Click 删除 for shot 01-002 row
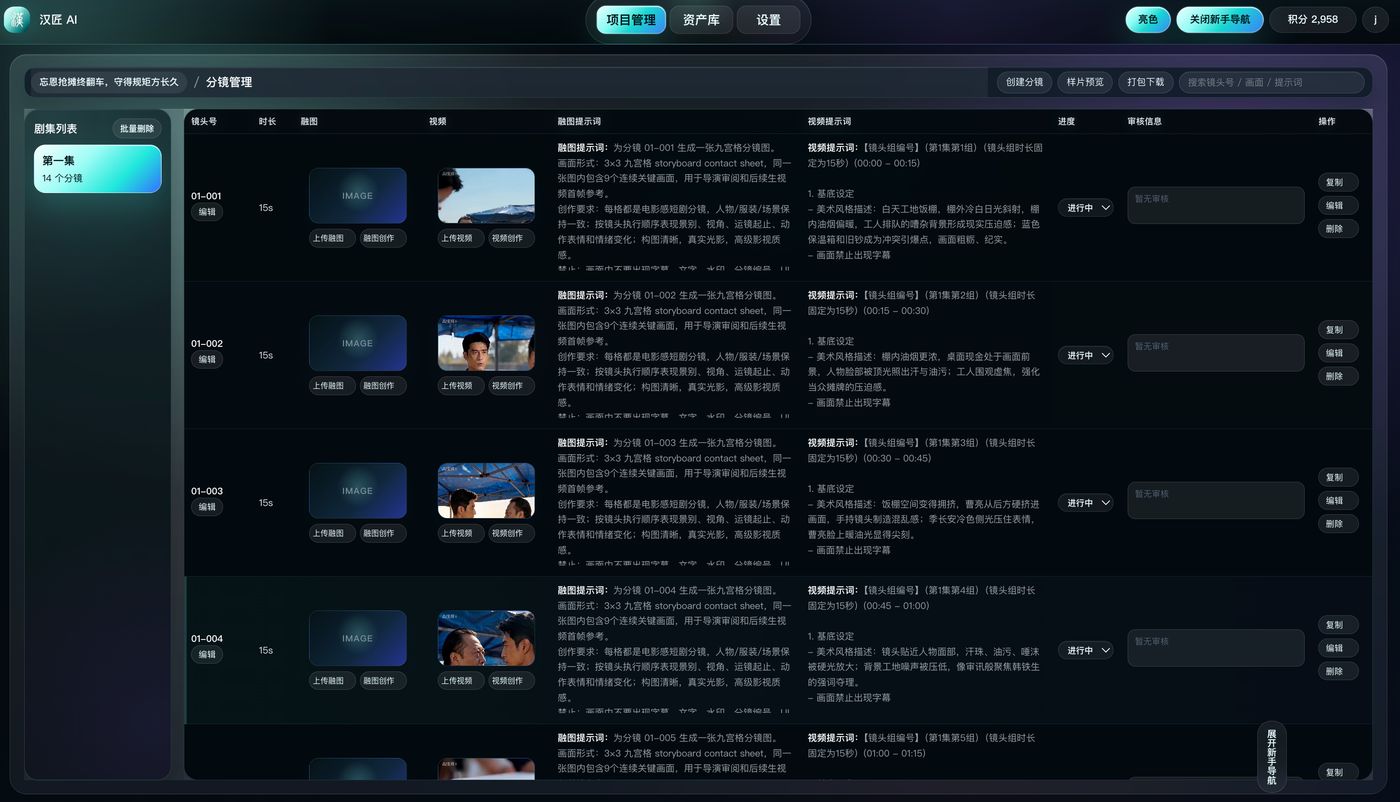 click(1338, 376)
